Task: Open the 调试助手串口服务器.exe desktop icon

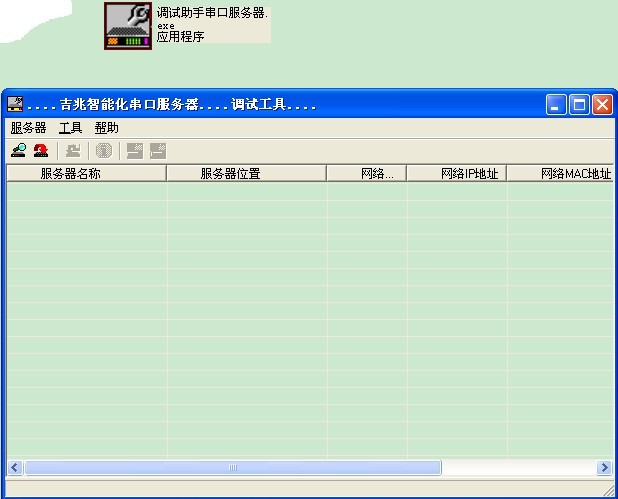Action: (128, 25)
